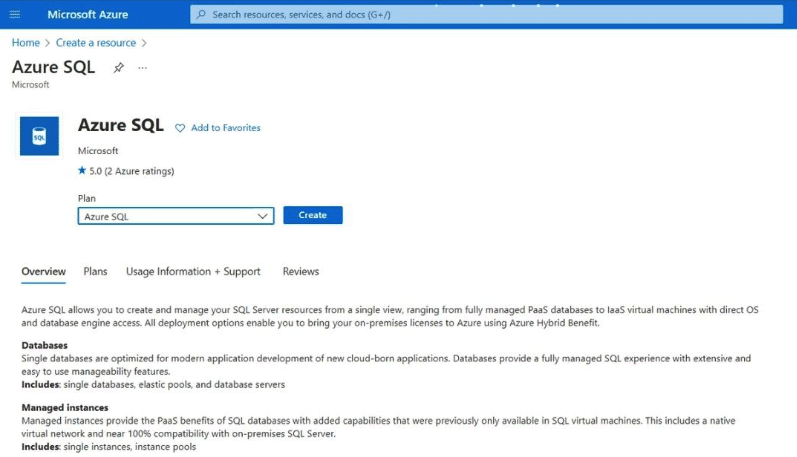Click the search magnifier icon
Viewport: 797px width, 457px height.
pos(201,14)
